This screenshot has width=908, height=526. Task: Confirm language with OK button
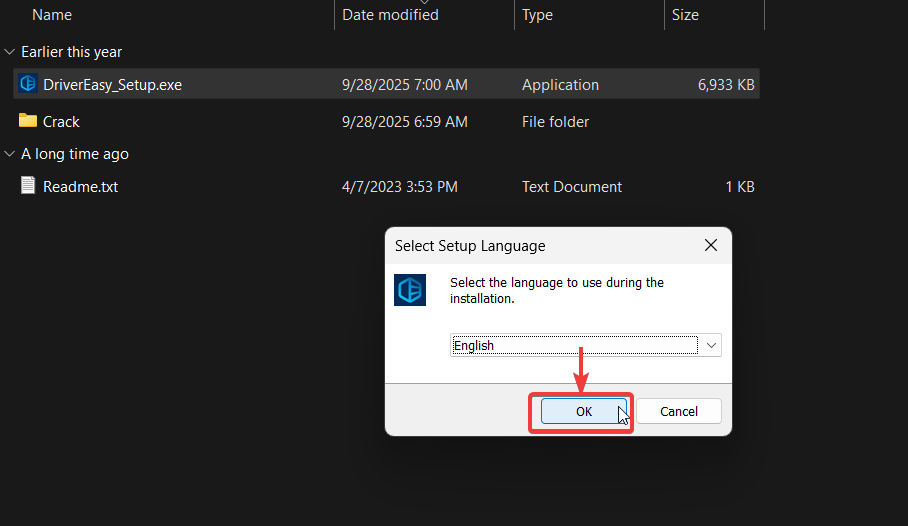point(584,411)
